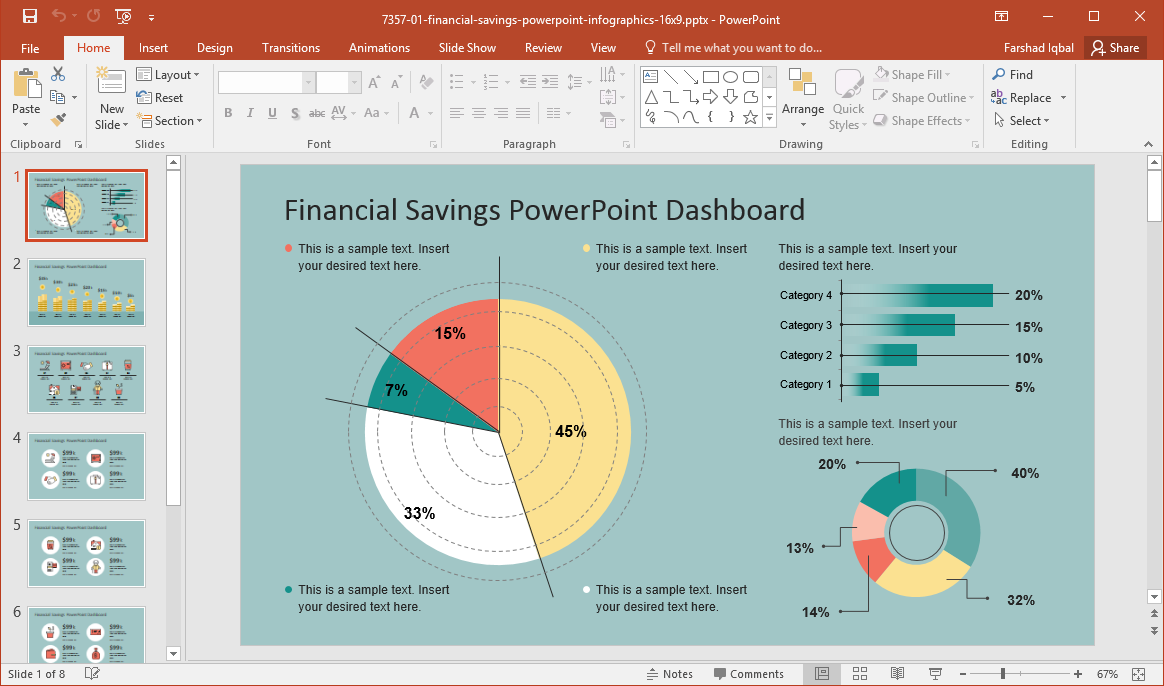Toggle Bold formatting
Screen dimensions: 1164x686
pos(228,113)
